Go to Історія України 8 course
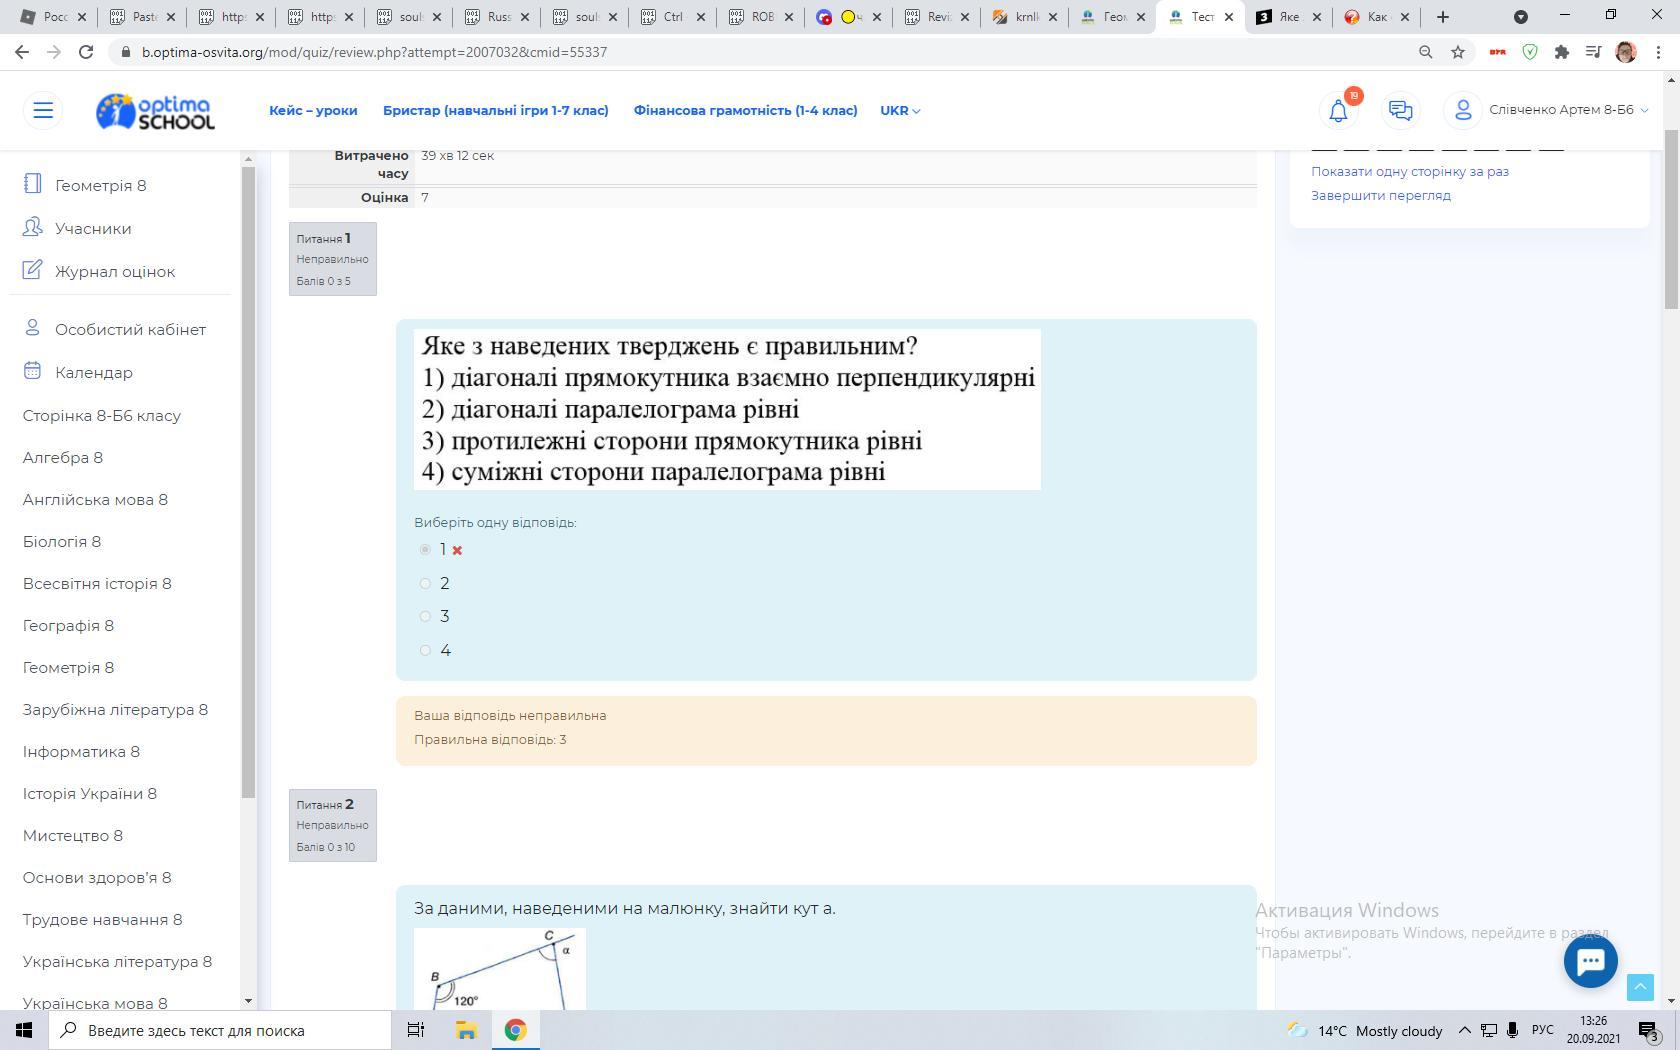1680x1050 pixels. click(x=90, y=794)
